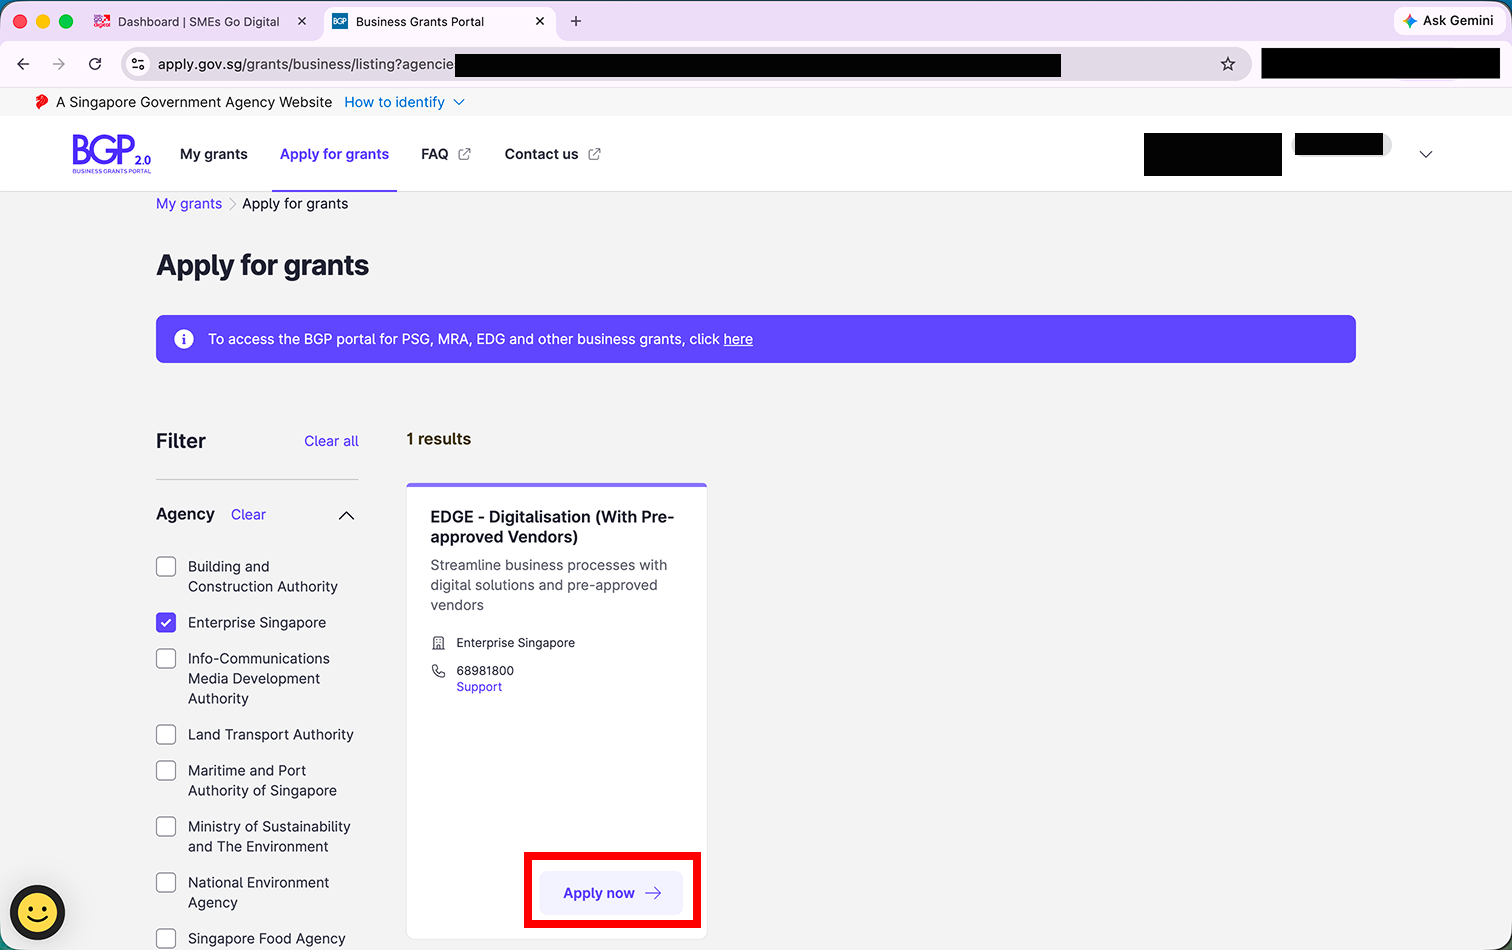Uncheck the Enterprise Singapore checkbox

166,622
